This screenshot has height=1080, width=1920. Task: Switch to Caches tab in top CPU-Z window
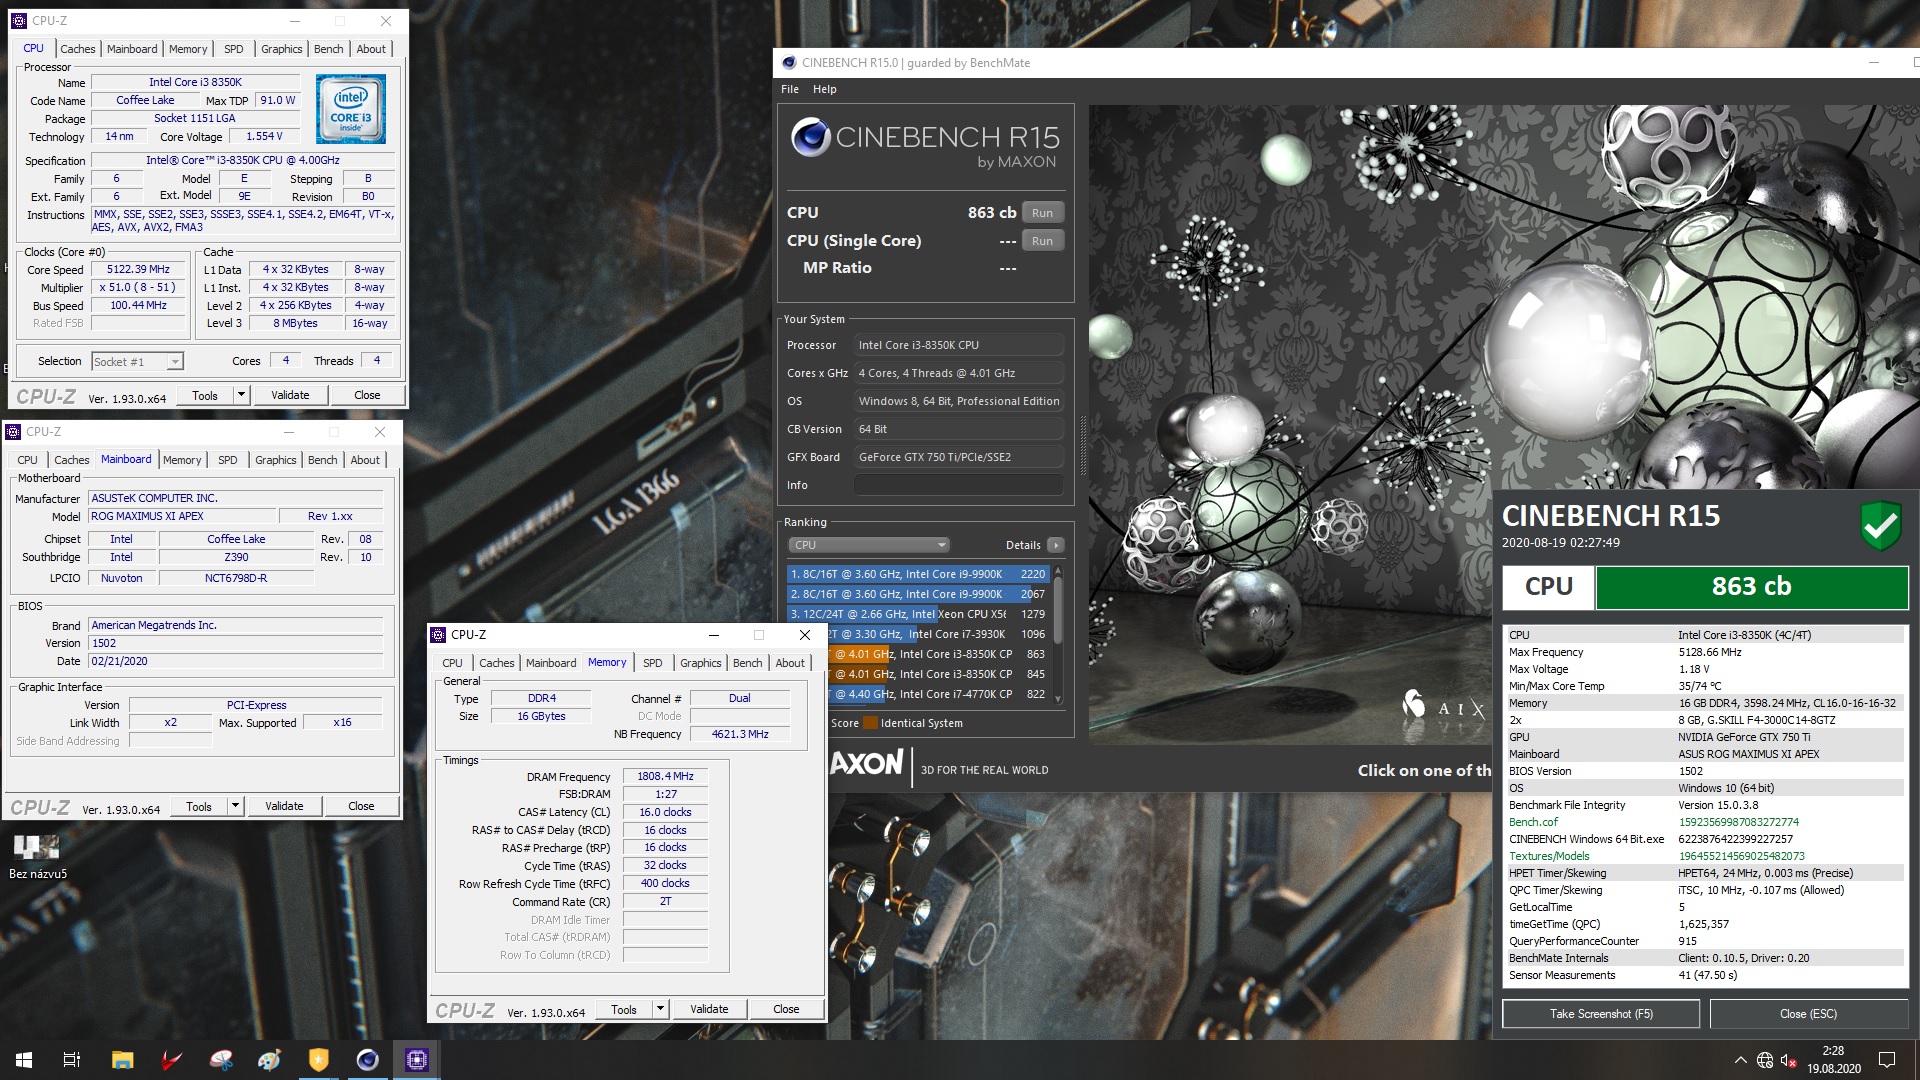click(78, 49)
